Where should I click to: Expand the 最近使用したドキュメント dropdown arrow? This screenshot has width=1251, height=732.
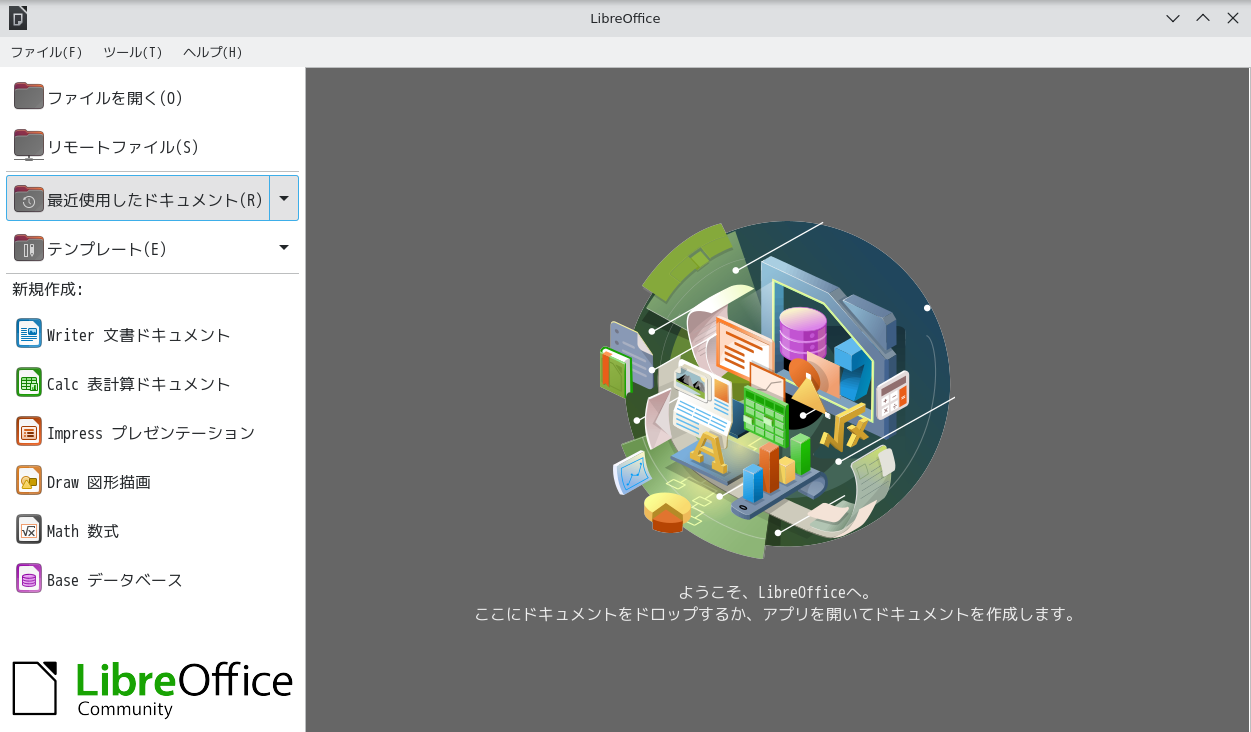pyautogui.click(x=284, y=198)
